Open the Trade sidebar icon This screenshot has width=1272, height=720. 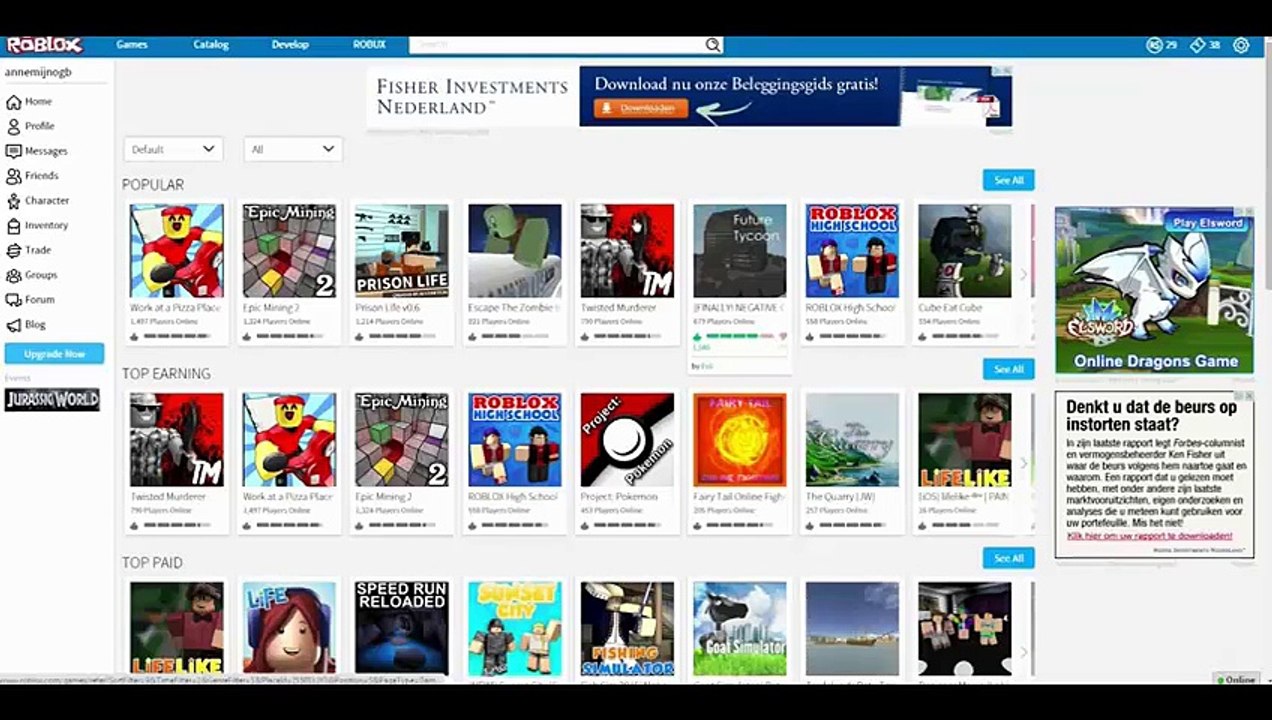[x=13, y=250]
